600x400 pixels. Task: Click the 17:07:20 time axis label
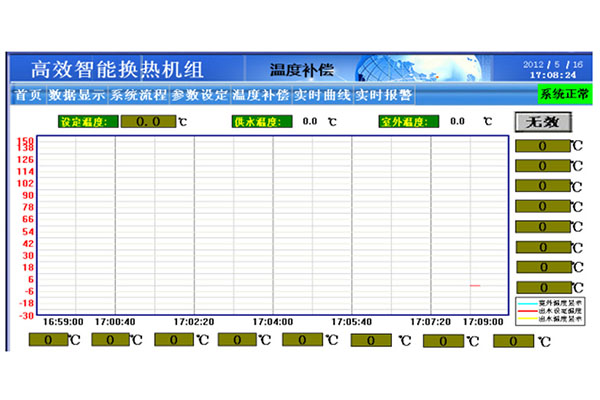[430, 322]
